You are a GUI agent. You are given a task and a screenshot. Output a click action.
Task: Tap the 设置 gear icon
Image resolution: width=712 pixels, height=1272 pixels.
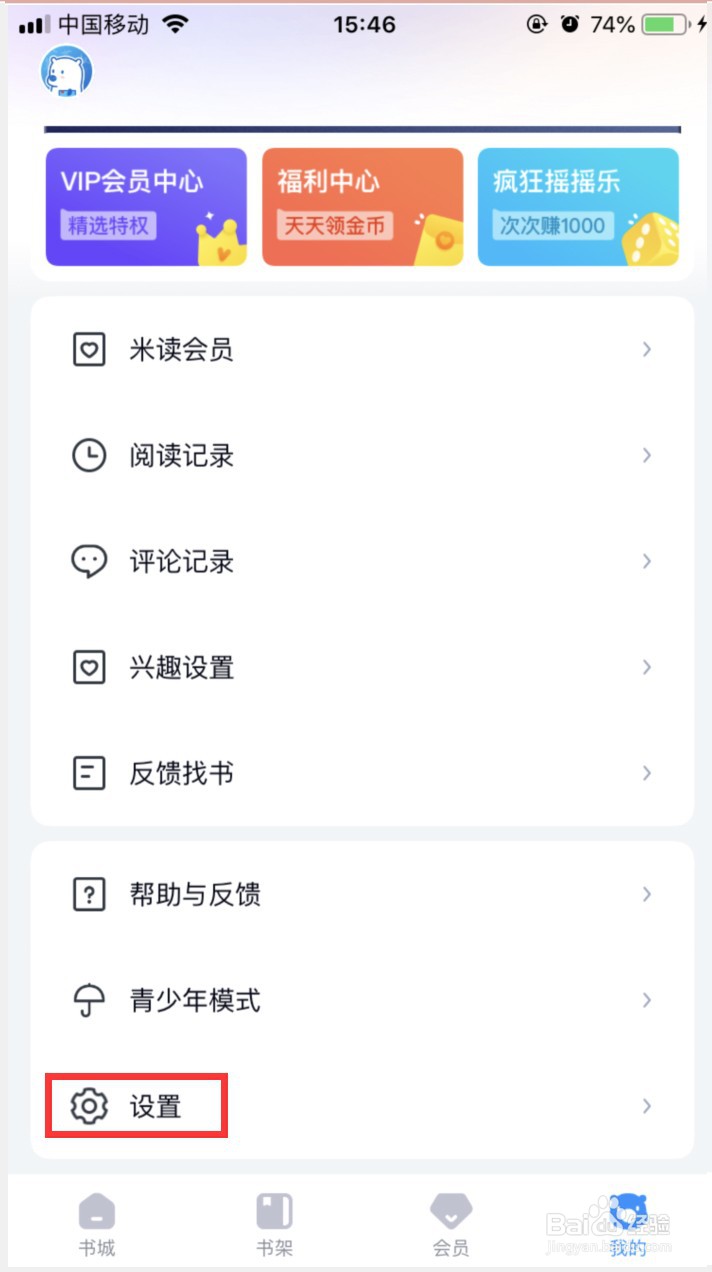point(89,1106)
